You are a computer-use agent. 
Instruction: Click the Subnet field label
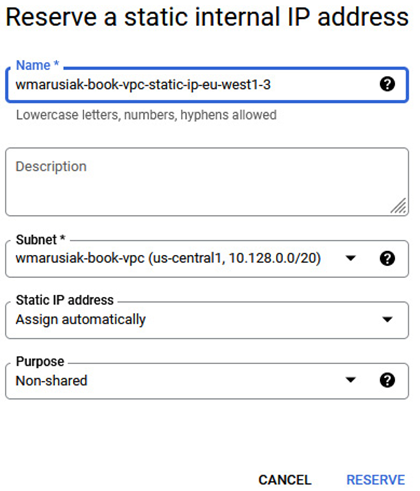click(x=40, y=240)
